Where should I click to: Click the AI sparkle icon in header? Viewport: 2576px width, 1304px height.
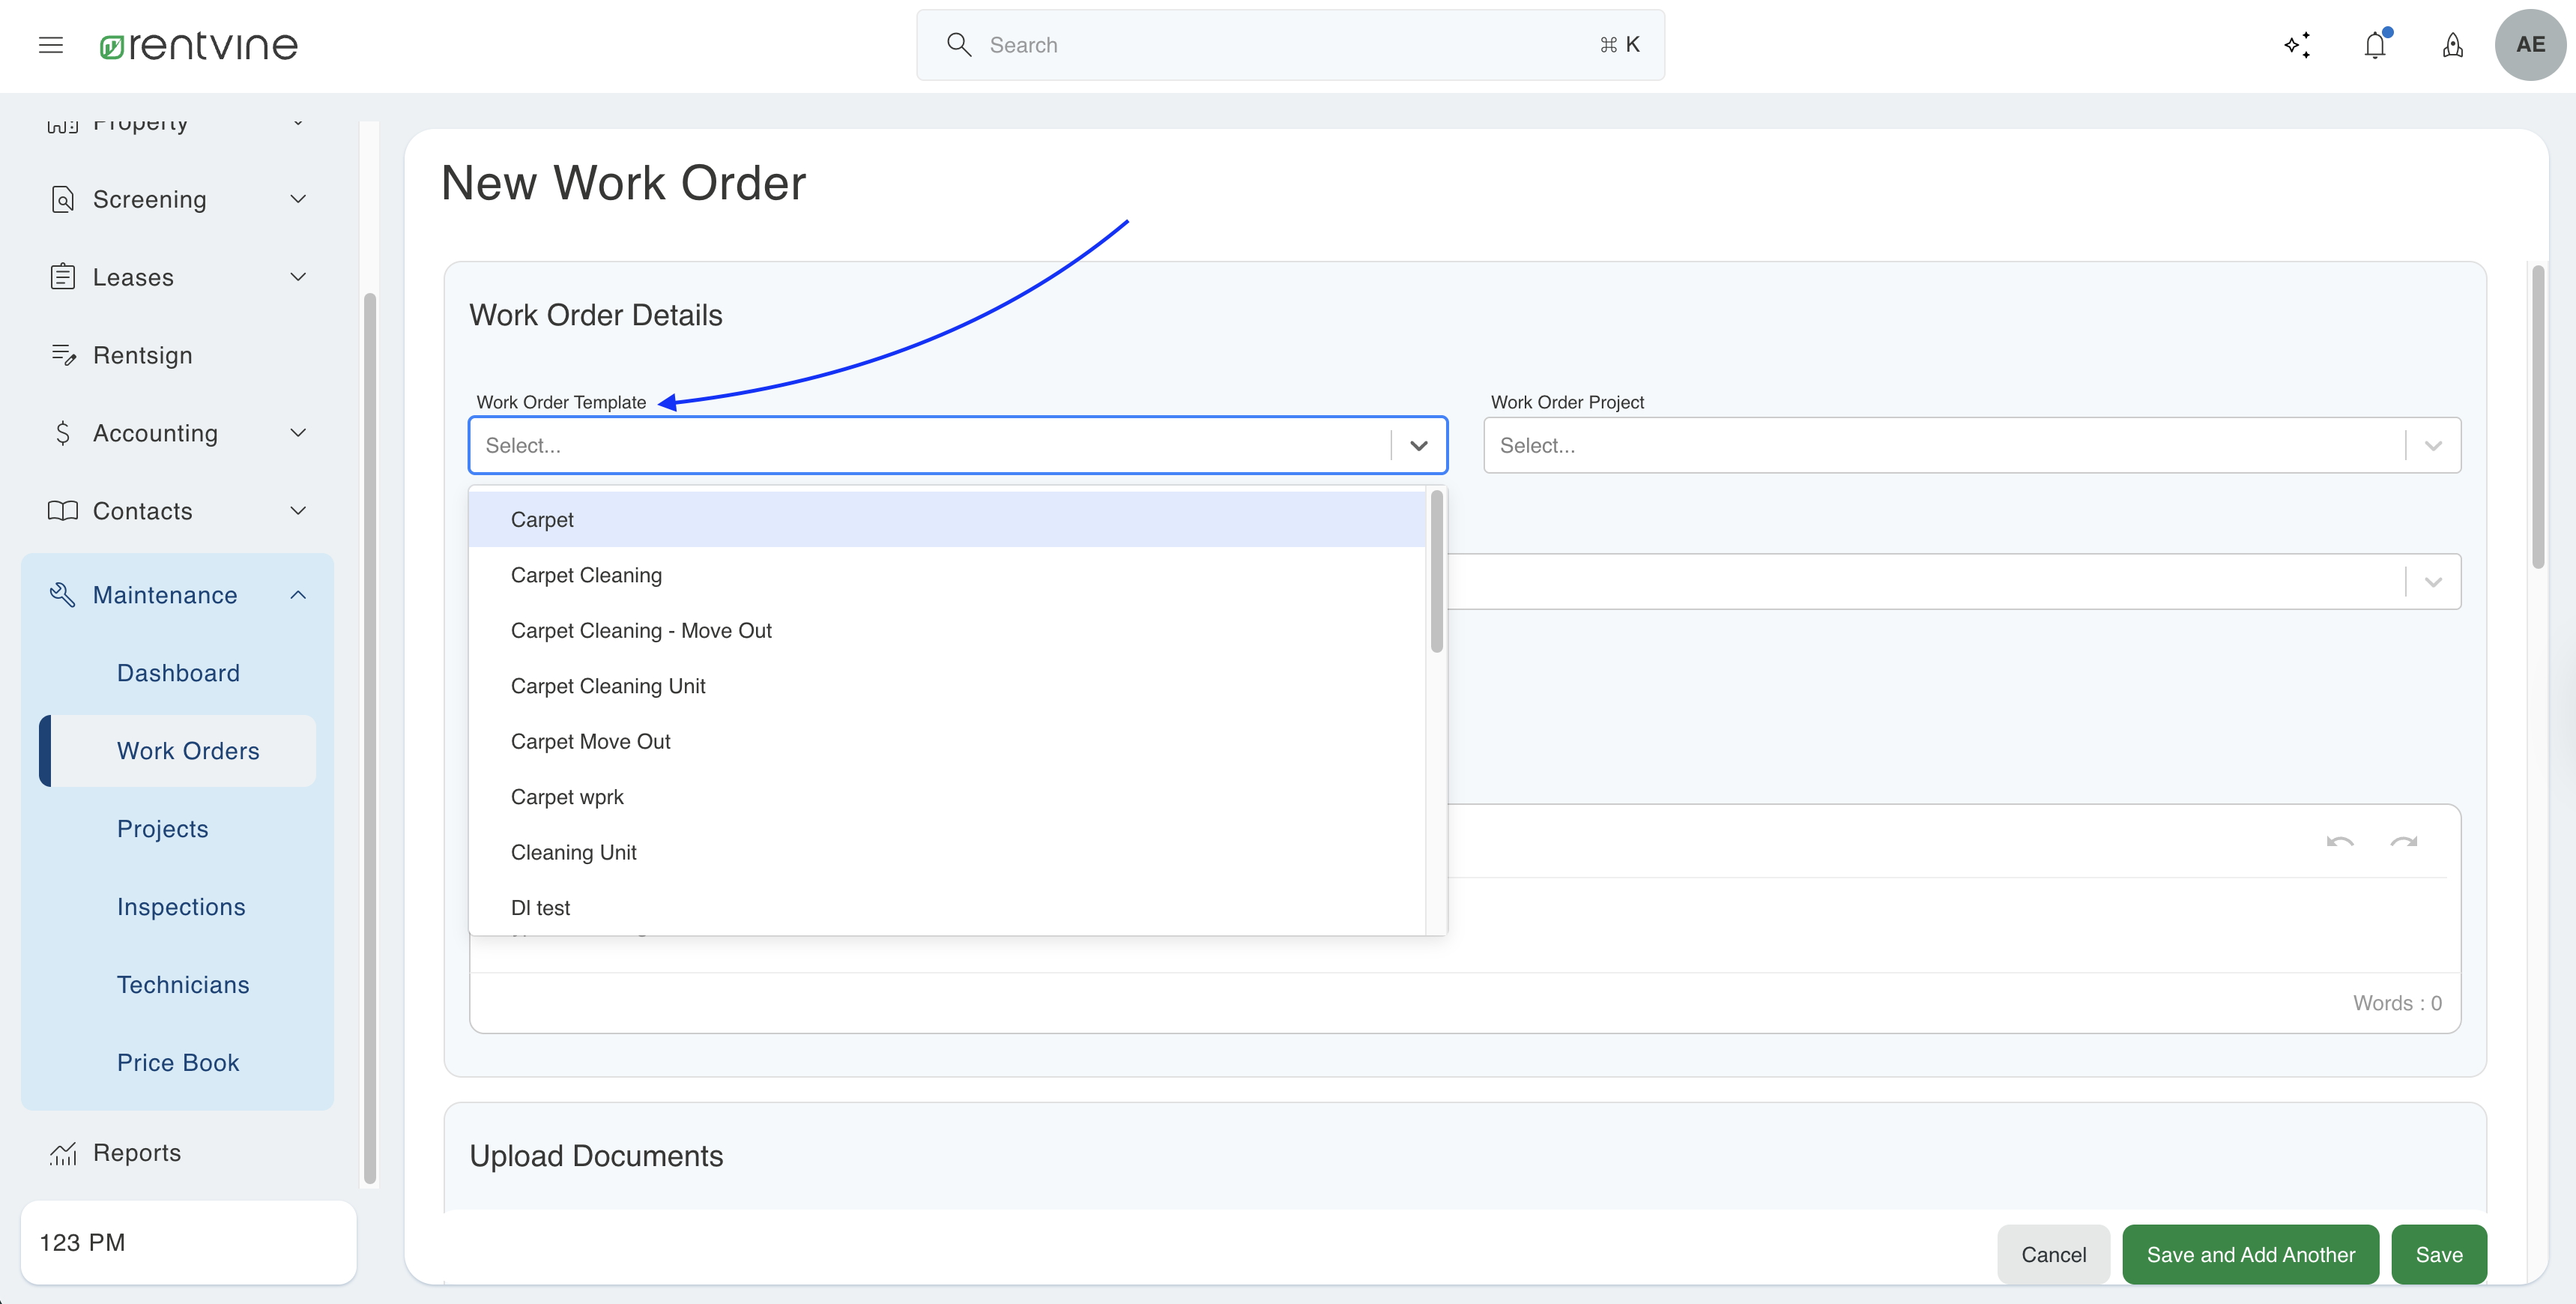coord(2297,45)
